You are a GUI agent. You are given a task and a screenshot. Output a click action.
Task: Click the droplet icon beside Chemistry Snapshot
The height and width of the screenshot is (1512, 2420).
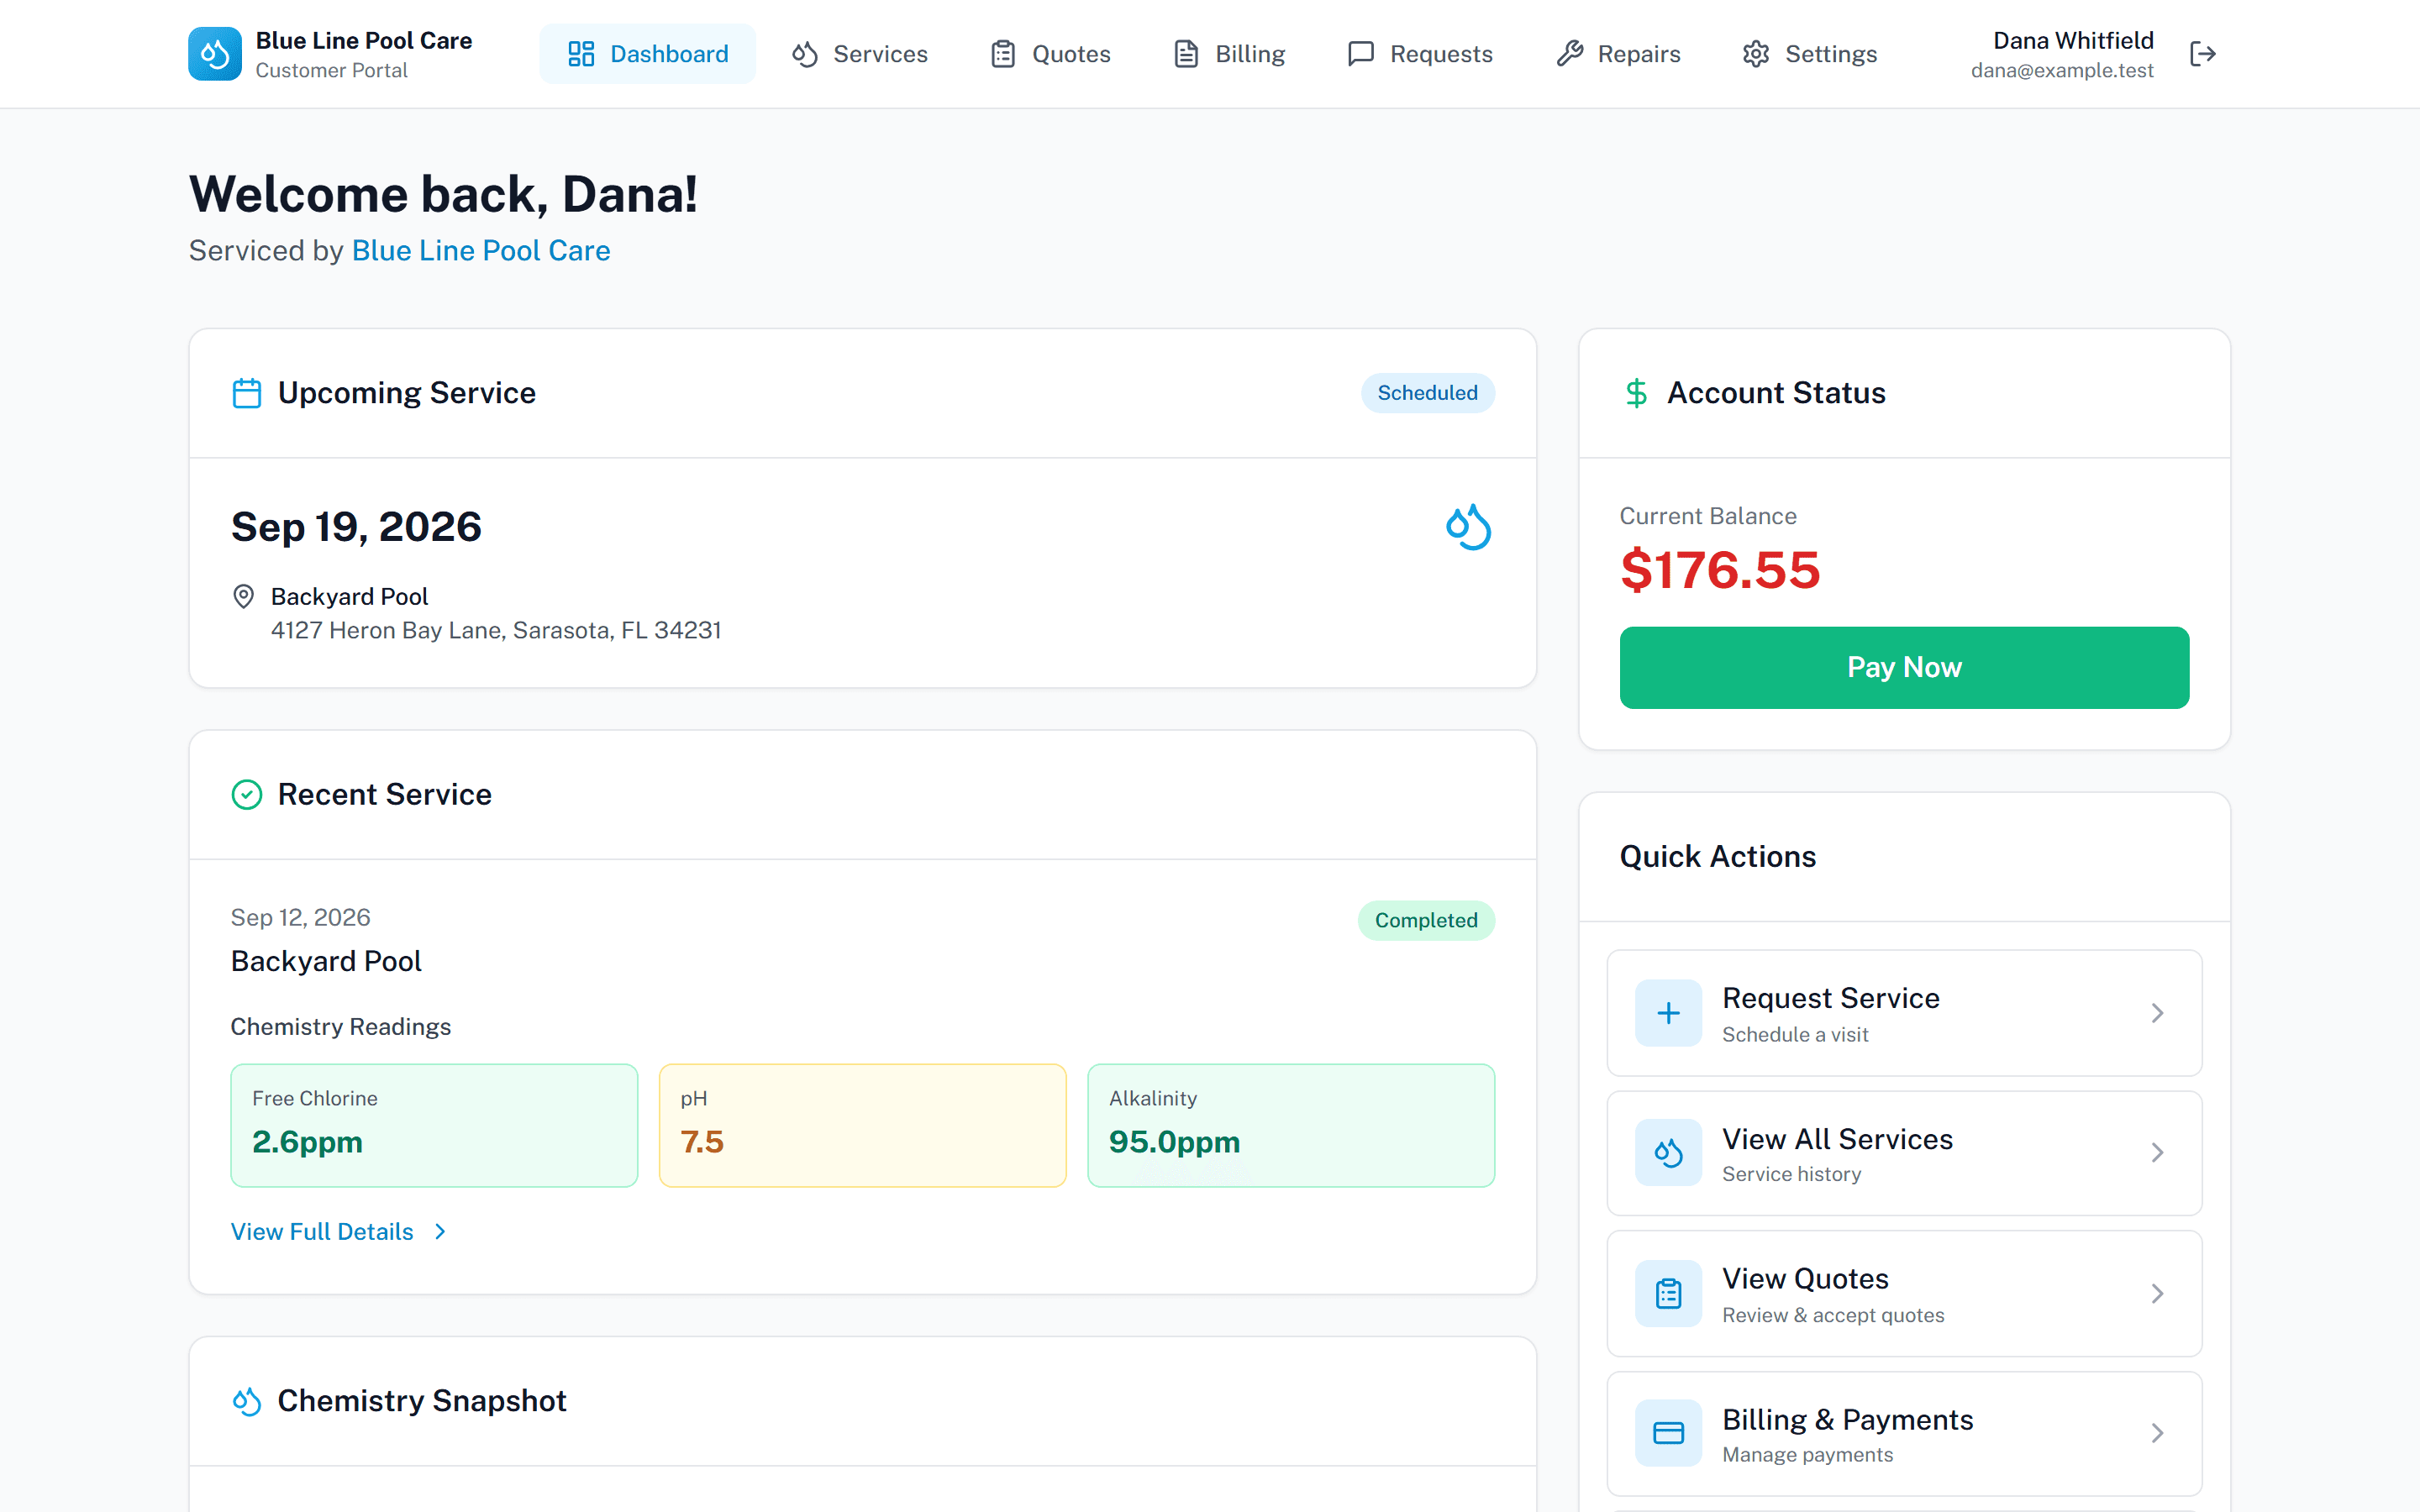click(x=247, y=1401)
